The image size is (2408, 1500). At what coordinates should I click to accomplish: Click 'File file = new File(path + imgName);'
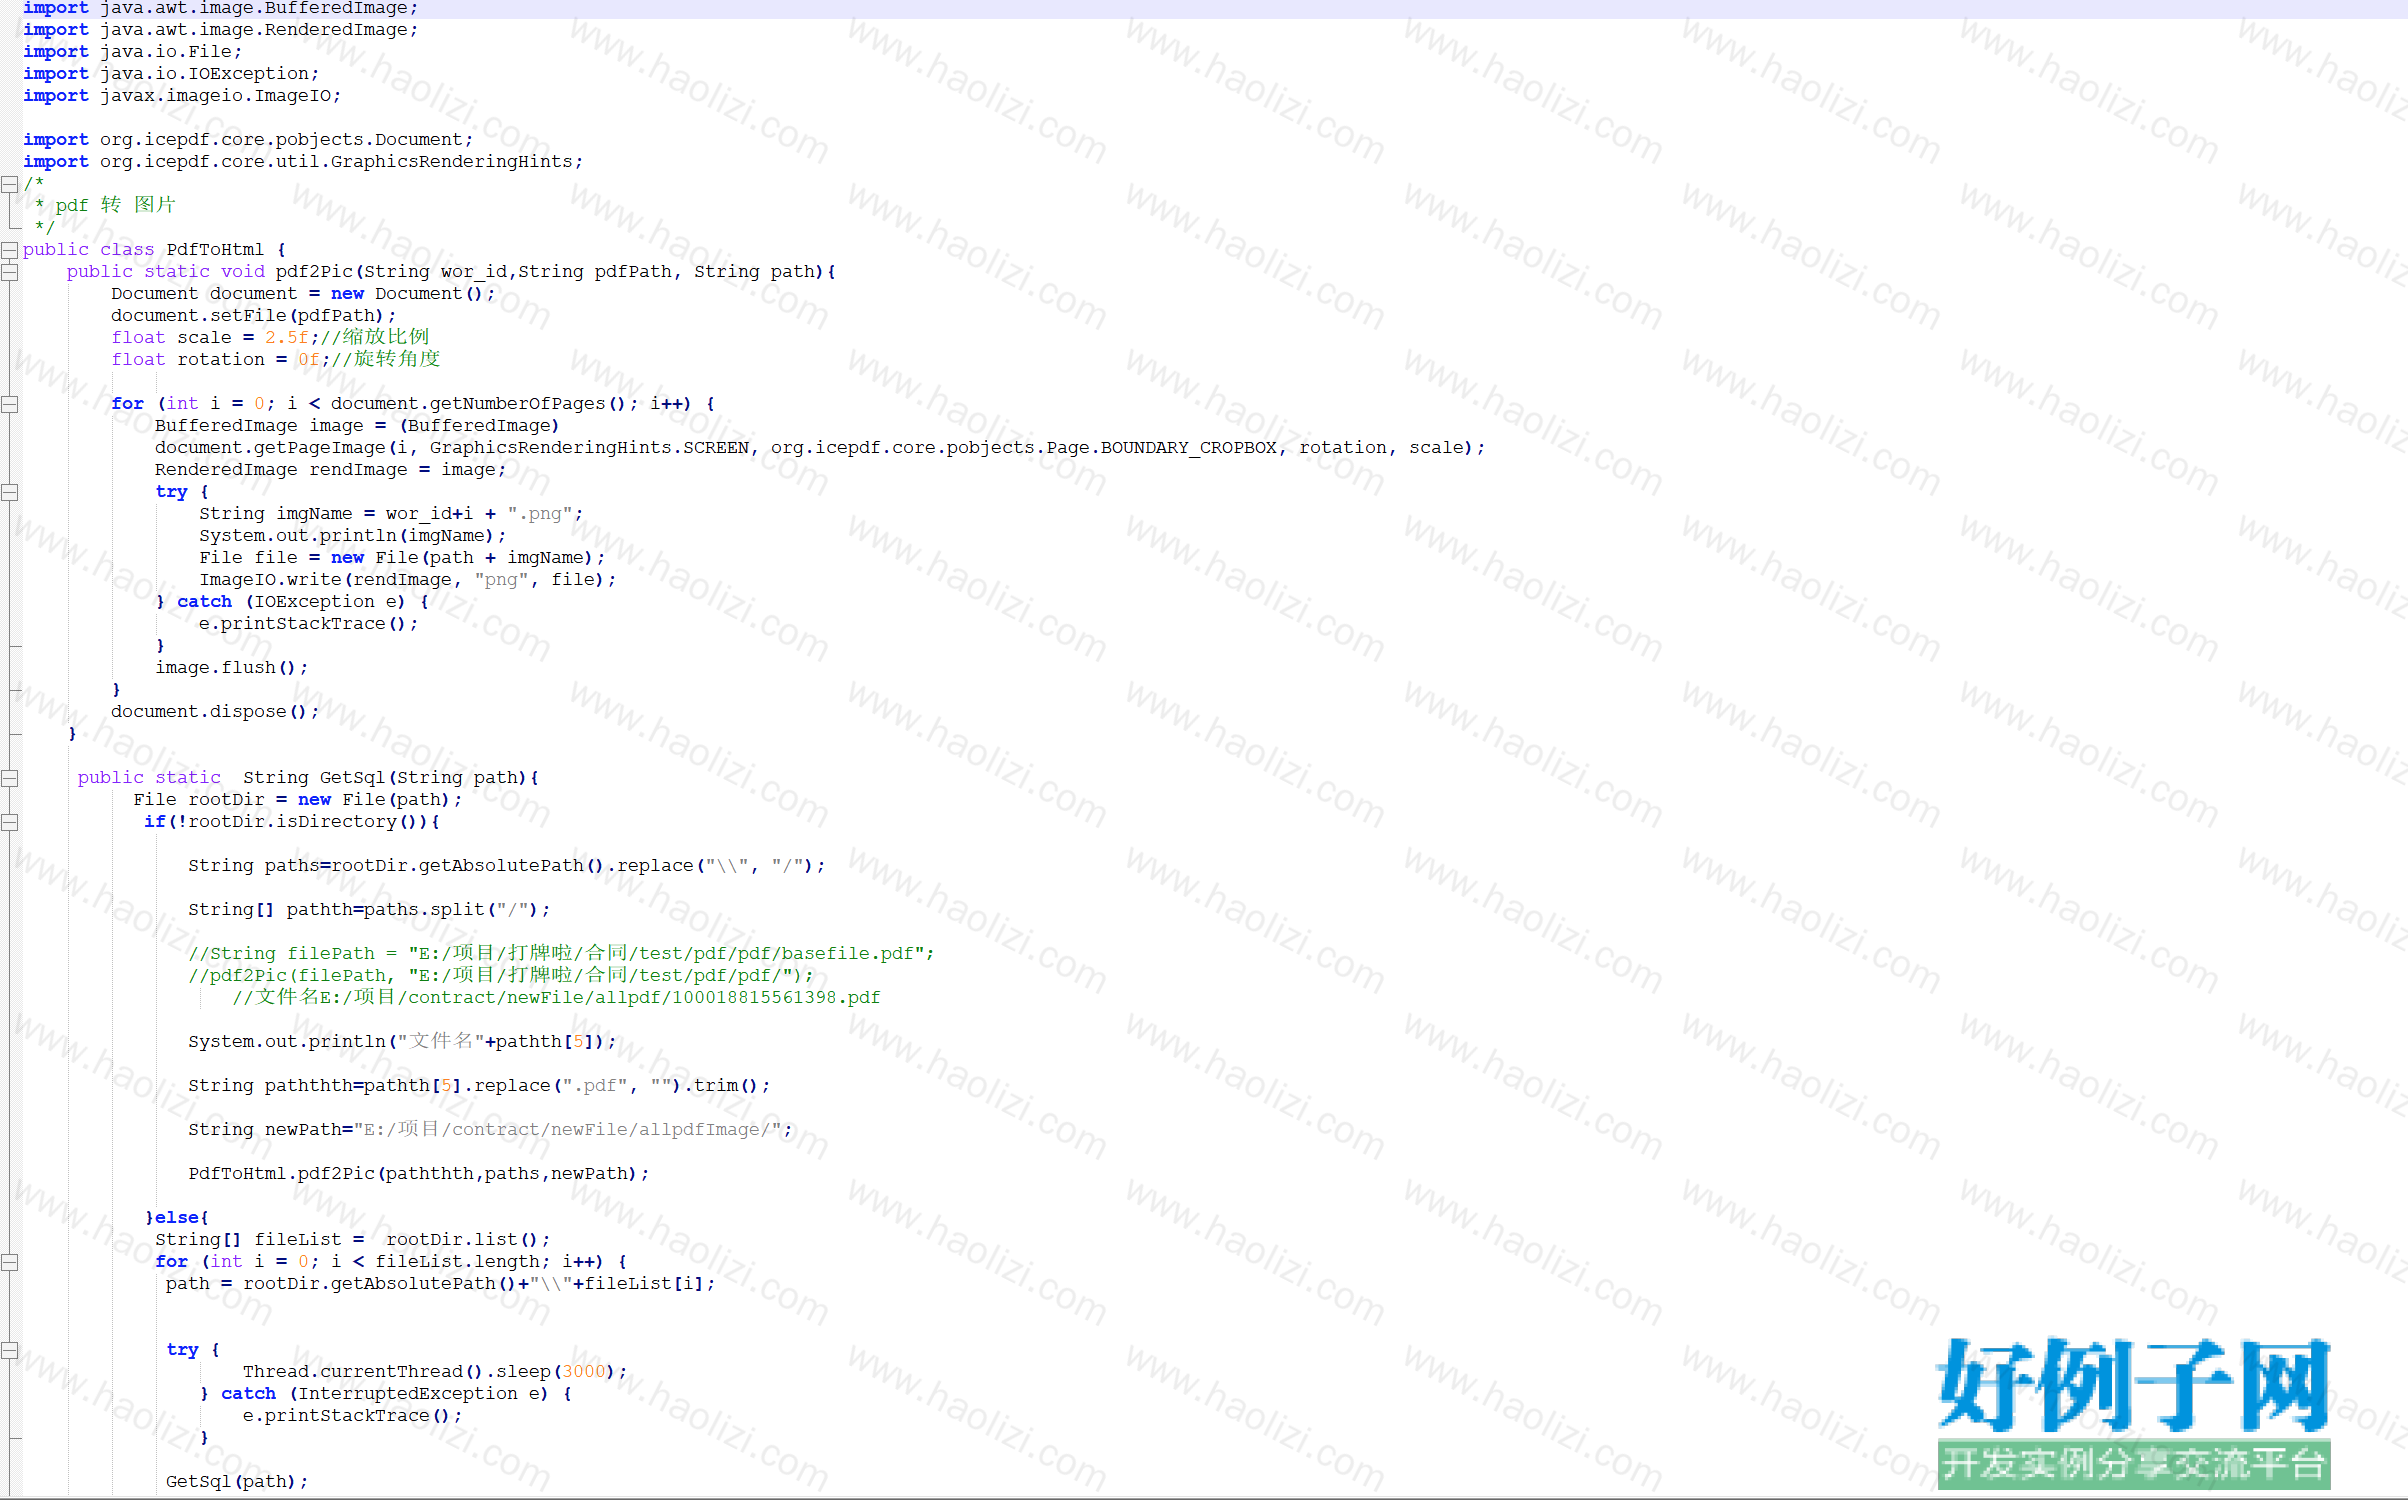point(402,558)
